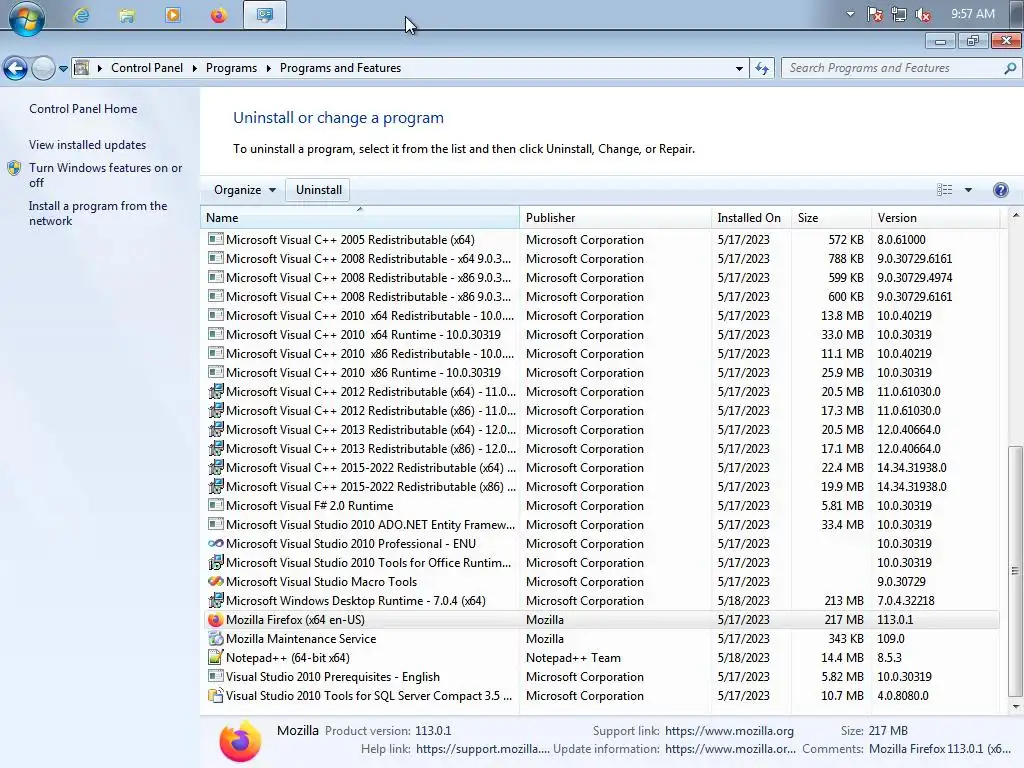Open Control Panel Home link
Image resolution: width=1024 pixels, height=768 pixels.
click(83, 109)
